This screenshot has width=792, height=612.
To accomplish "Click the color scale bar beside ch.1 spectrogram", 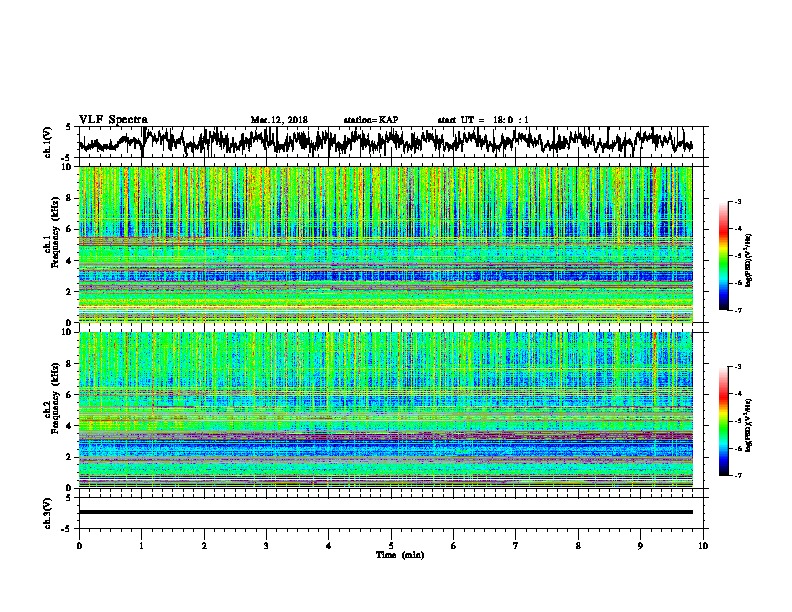I will [723, 256].
